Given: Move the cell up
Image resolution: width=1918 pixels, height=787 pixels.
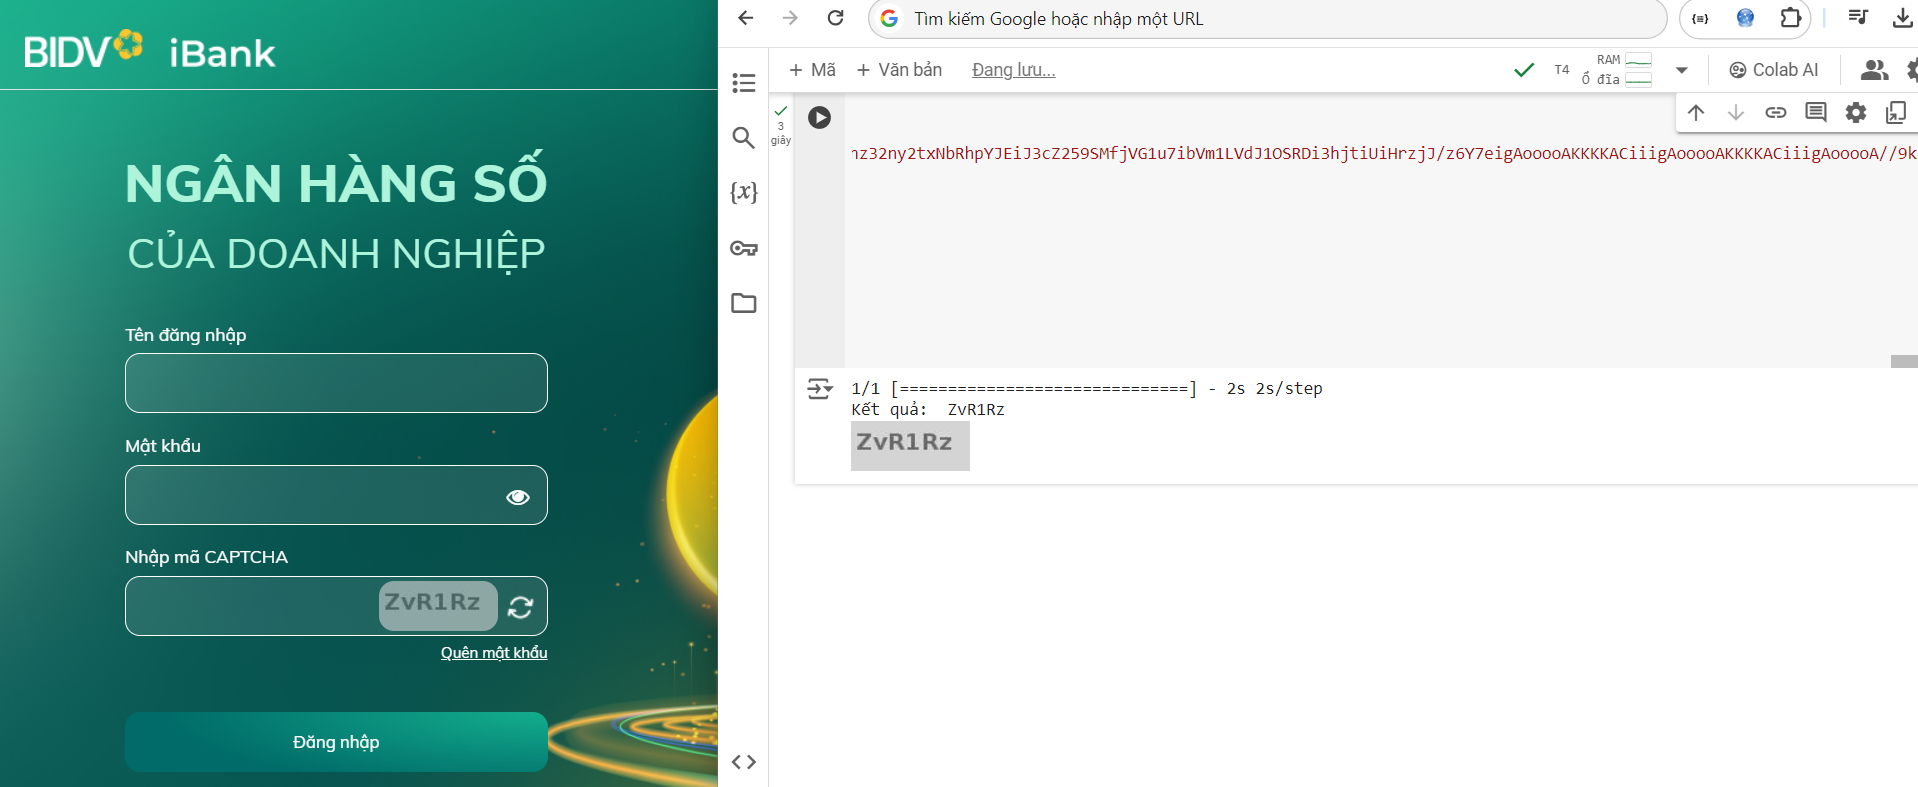Looking at the screenshot, I should click(1696, 112).
